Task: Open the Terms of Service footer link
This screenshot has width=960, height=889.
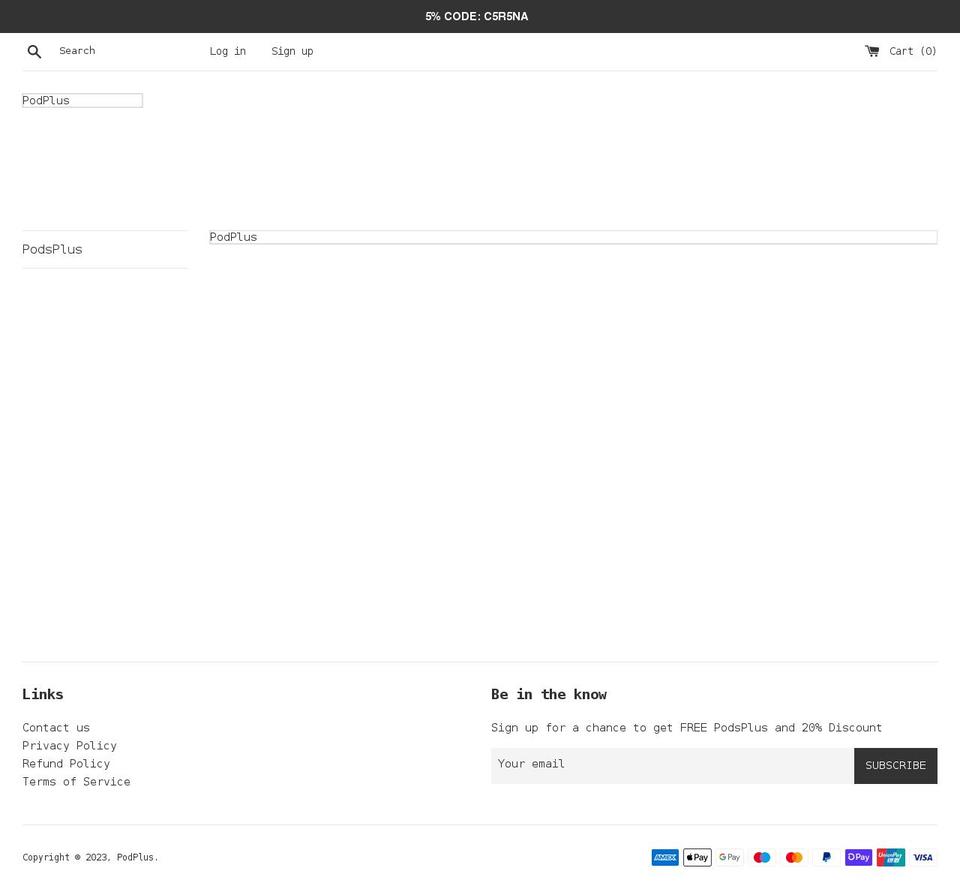Action: click(76, 782)
